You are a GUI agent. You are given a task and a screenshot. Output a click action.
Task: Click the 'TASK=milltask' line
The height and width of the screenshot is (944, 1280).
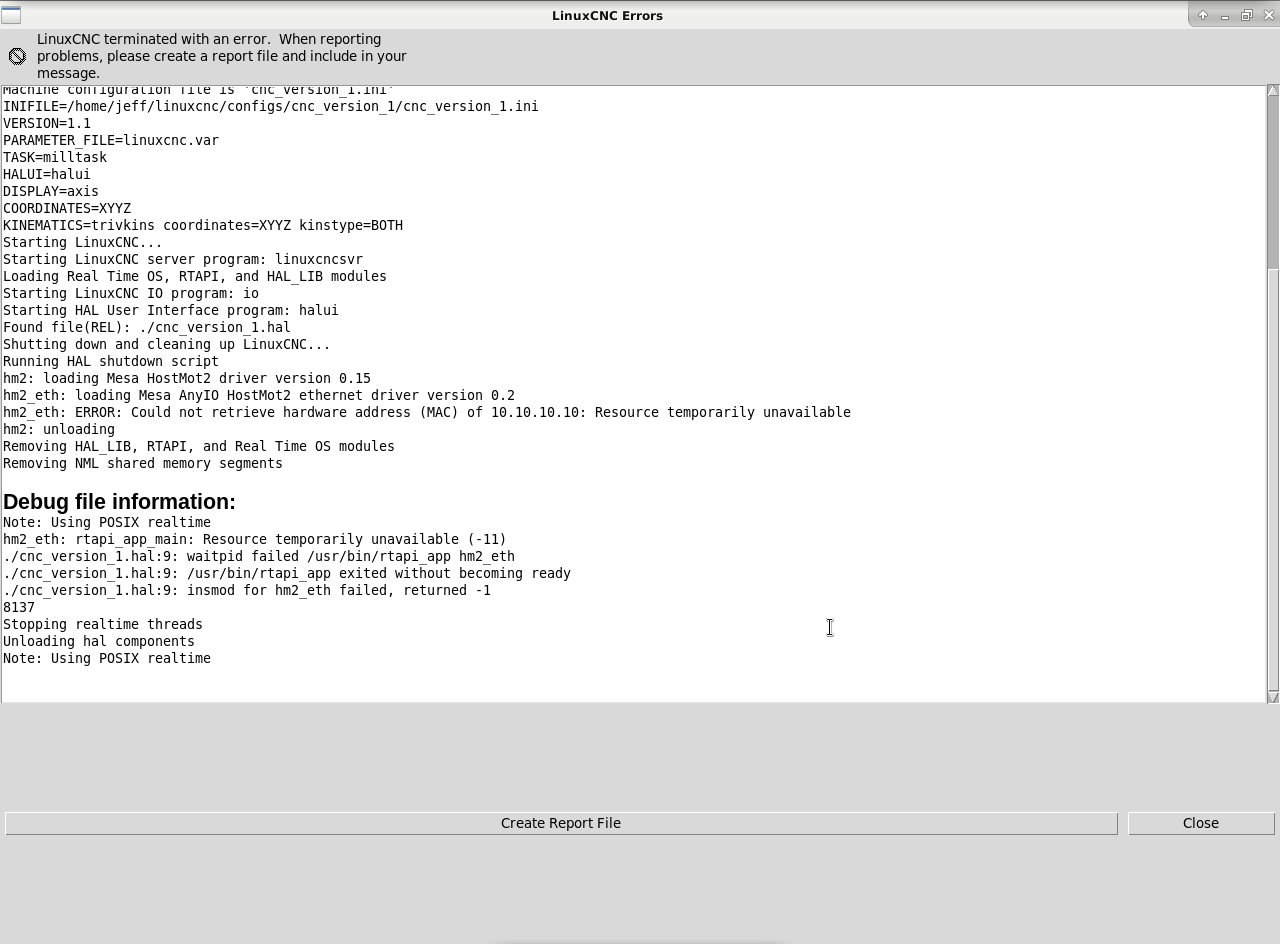point(55,157)
